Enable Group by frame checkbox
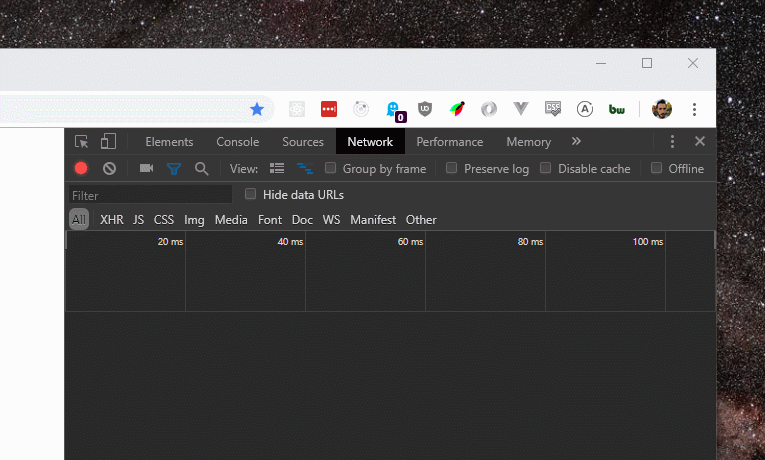This screenshot has width=765, height=460. click(x=330, y=168)
